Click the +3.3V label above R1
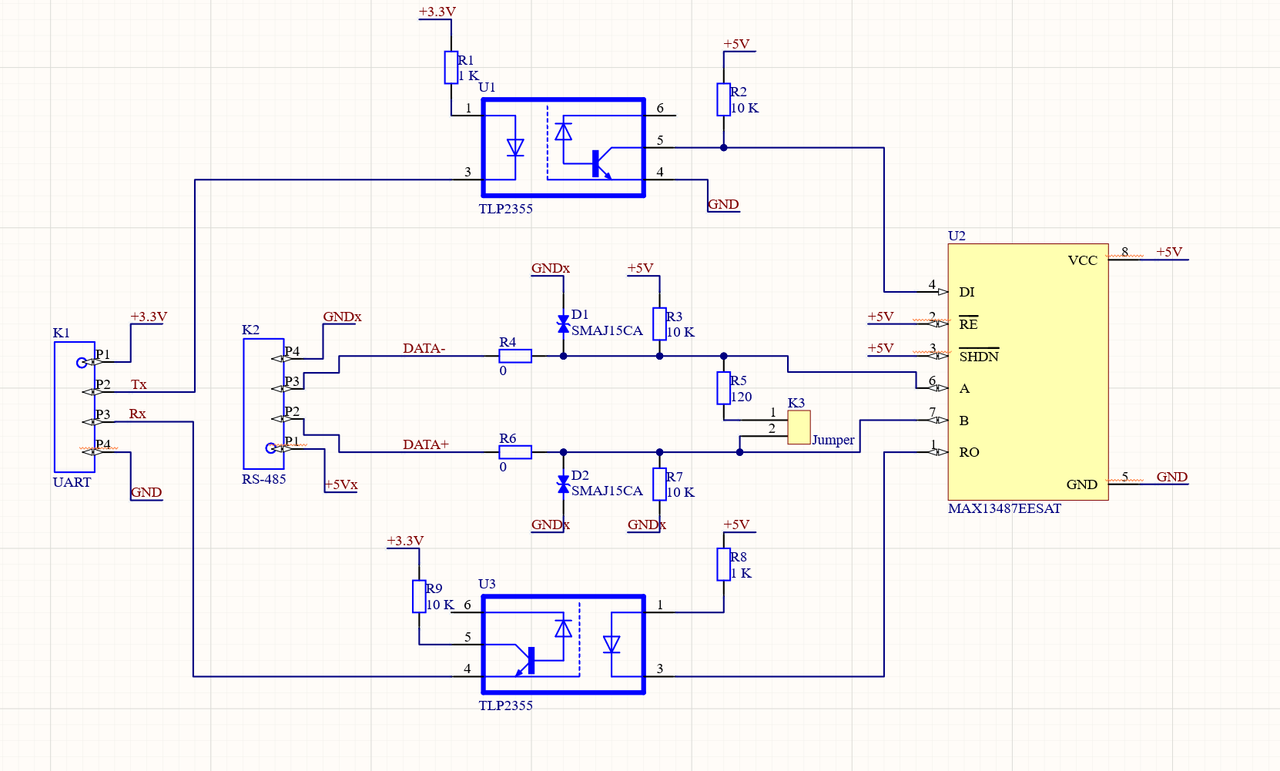1280x771 pixels. 437,12
